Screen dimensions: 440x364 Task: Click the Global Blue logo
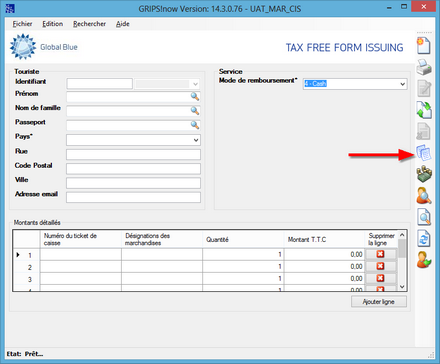[44, 47]
